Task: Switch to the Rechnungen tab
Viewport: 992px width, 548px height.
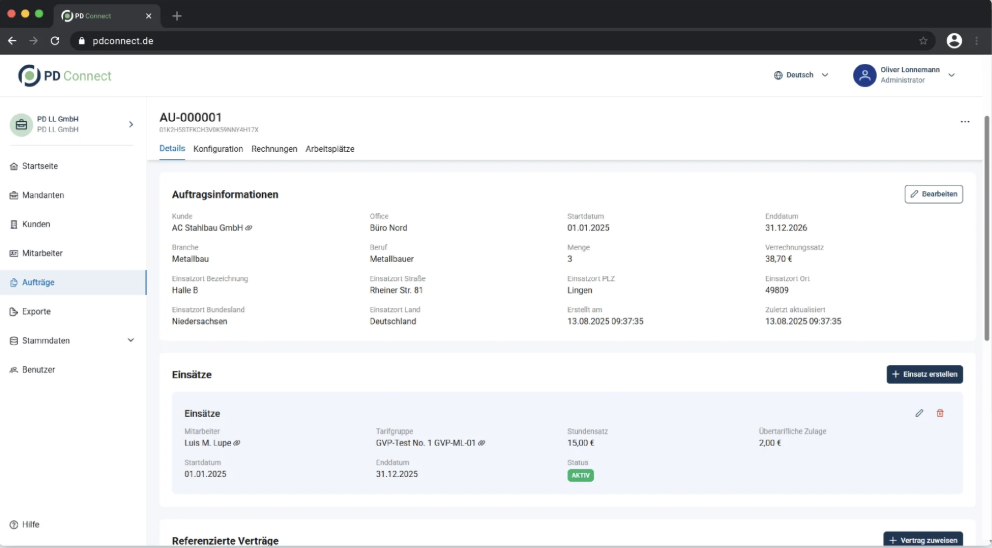Action: pyautogui.click(x=274, y=149)
